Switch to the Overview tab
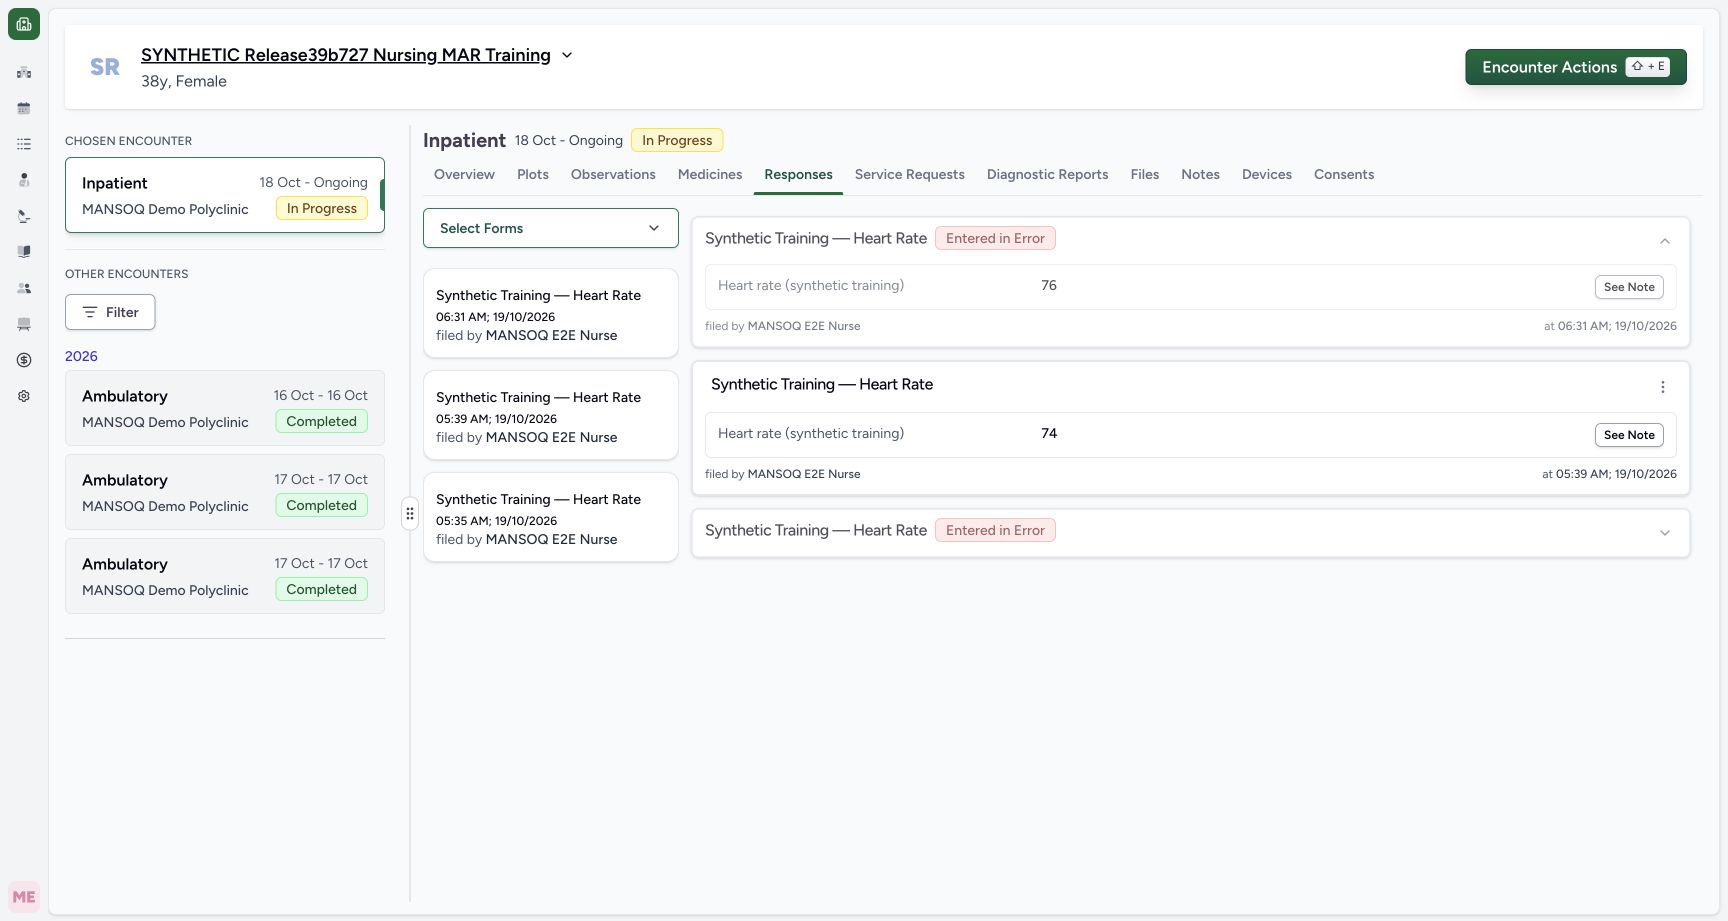The width and height of the screenshot is (1728, 921). [x=464, y=174]
